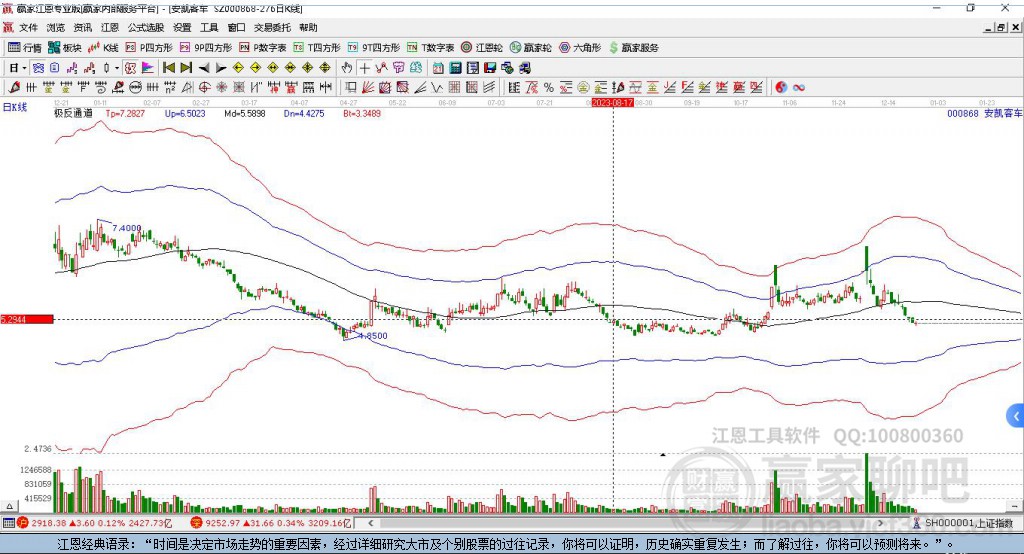The width and height of the screenshot is (1024, 554).
Task: Expand the 日 period dropdown
Action: (x=24, y=68)
